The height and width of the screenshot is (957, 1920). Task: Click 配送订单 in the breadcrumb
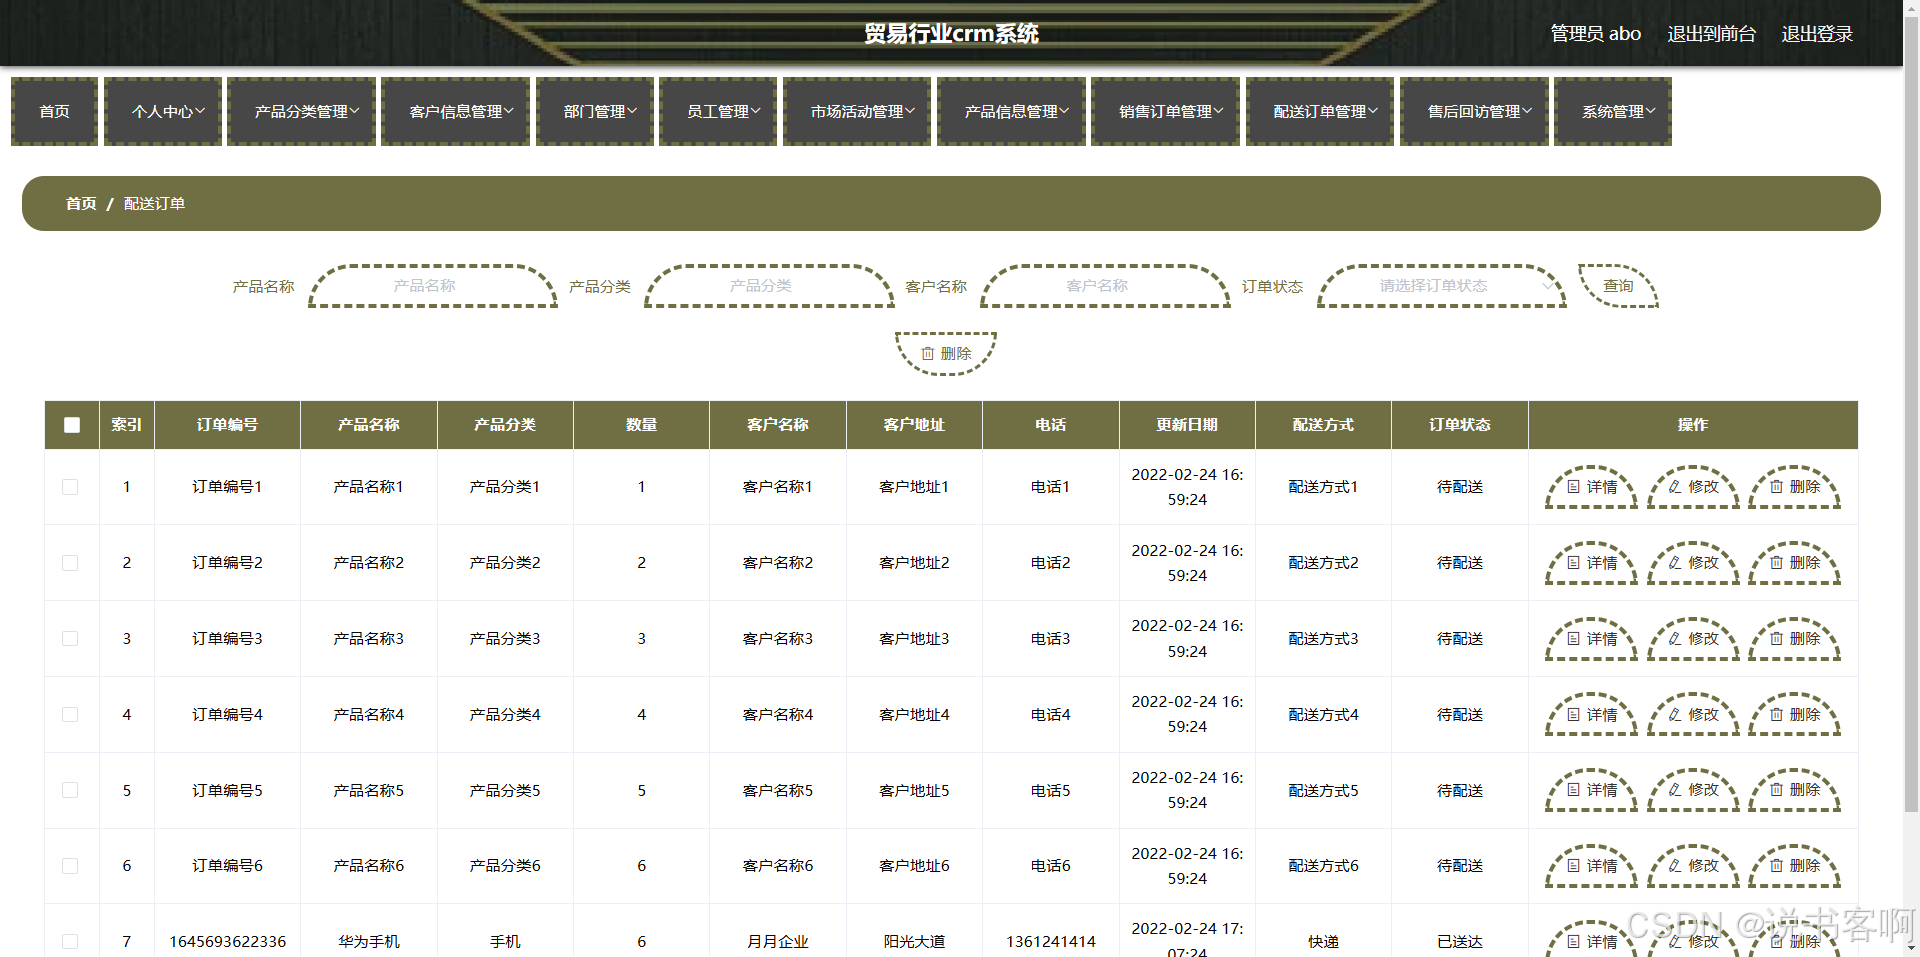coord(154,204)
